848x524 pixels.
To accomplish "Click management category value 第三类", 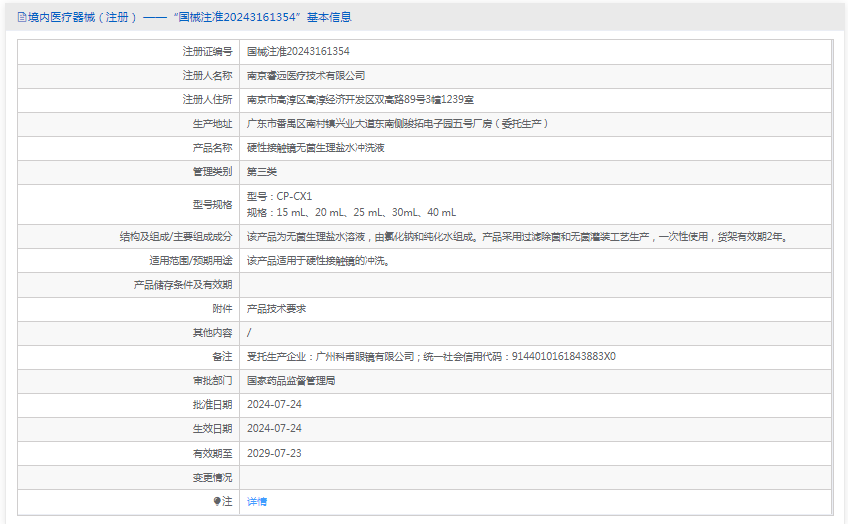I will click(262, 171).
